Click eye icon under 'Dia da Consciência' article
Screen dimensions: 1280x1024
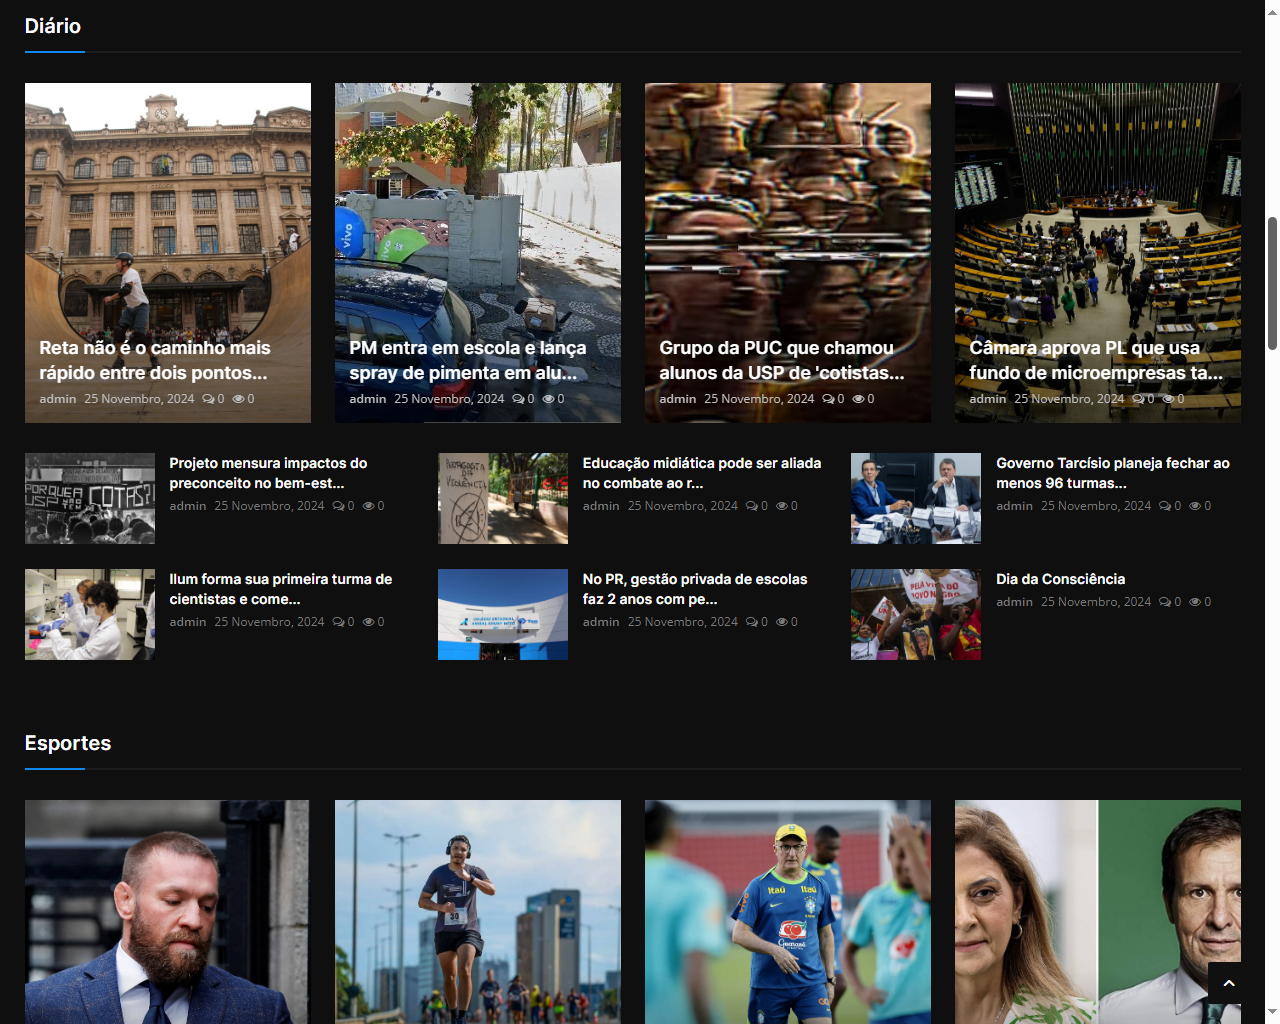point(1195,602)
